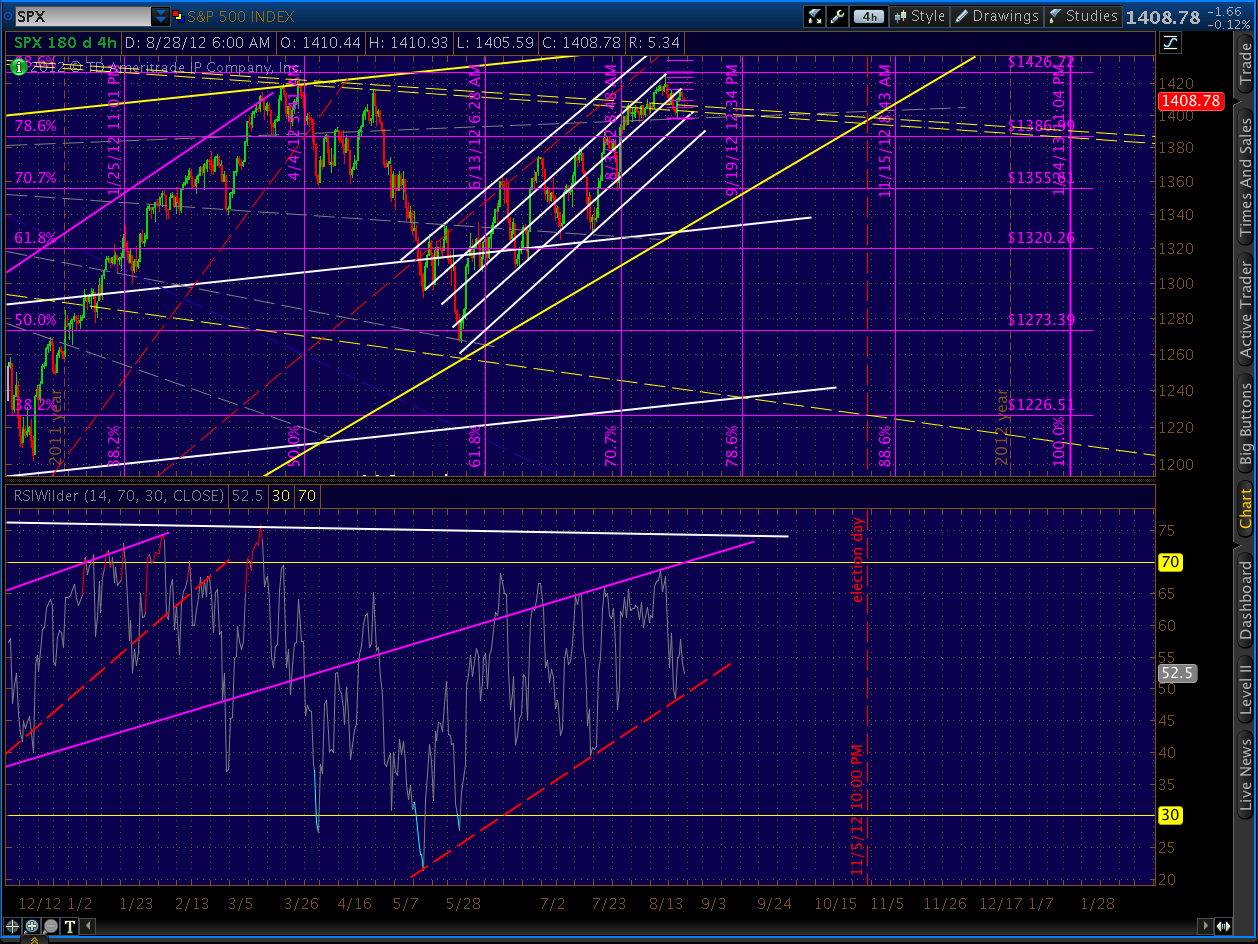Click the 9/24 date on time axis

(x=773, y=903)
